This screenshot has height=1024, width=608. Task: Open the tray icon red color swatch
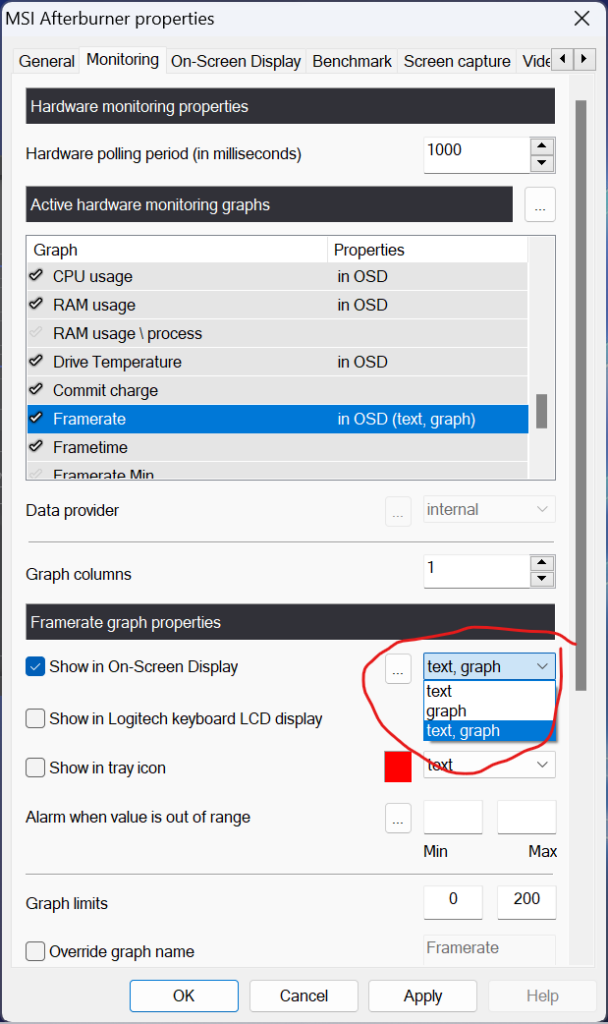398,767
